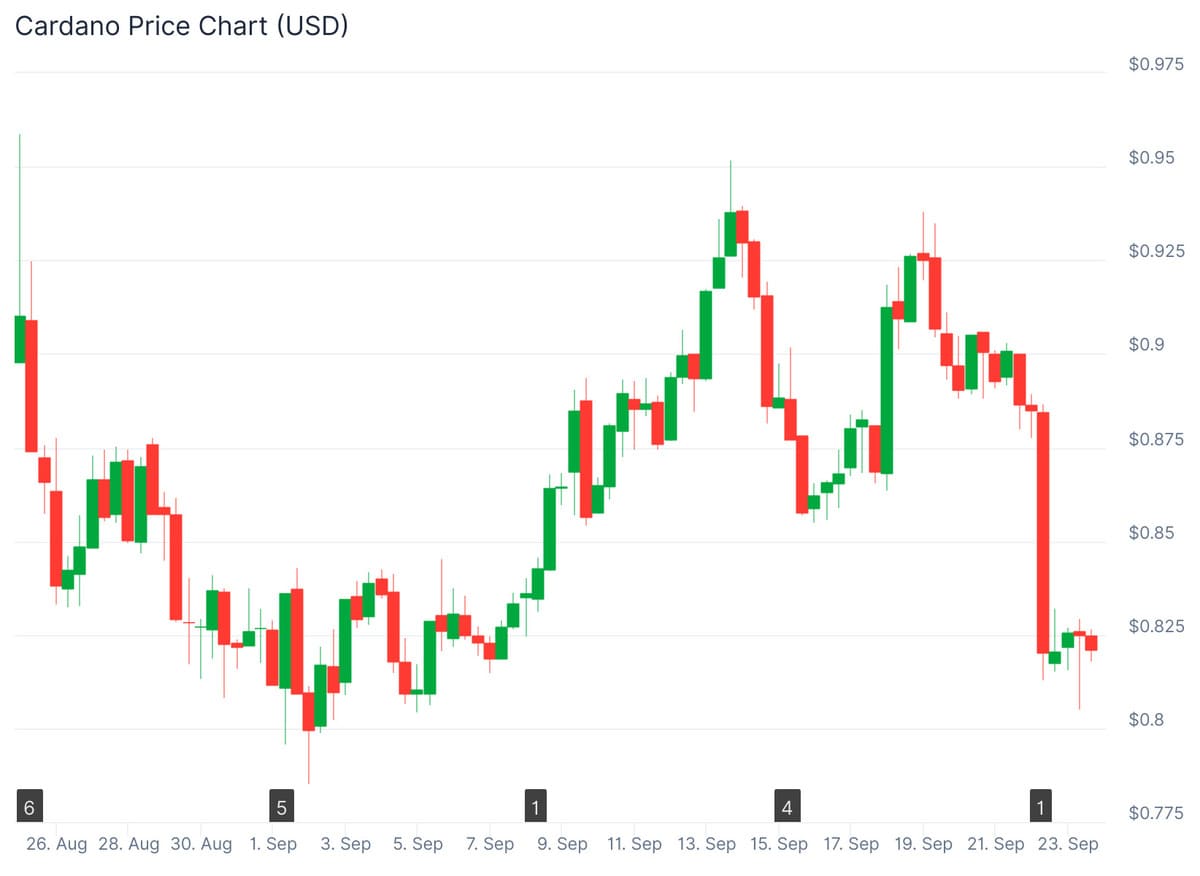The image size is (1200, 876).
Task: Click the event marker badge labeled 6
Action: (x=30, y=806)
